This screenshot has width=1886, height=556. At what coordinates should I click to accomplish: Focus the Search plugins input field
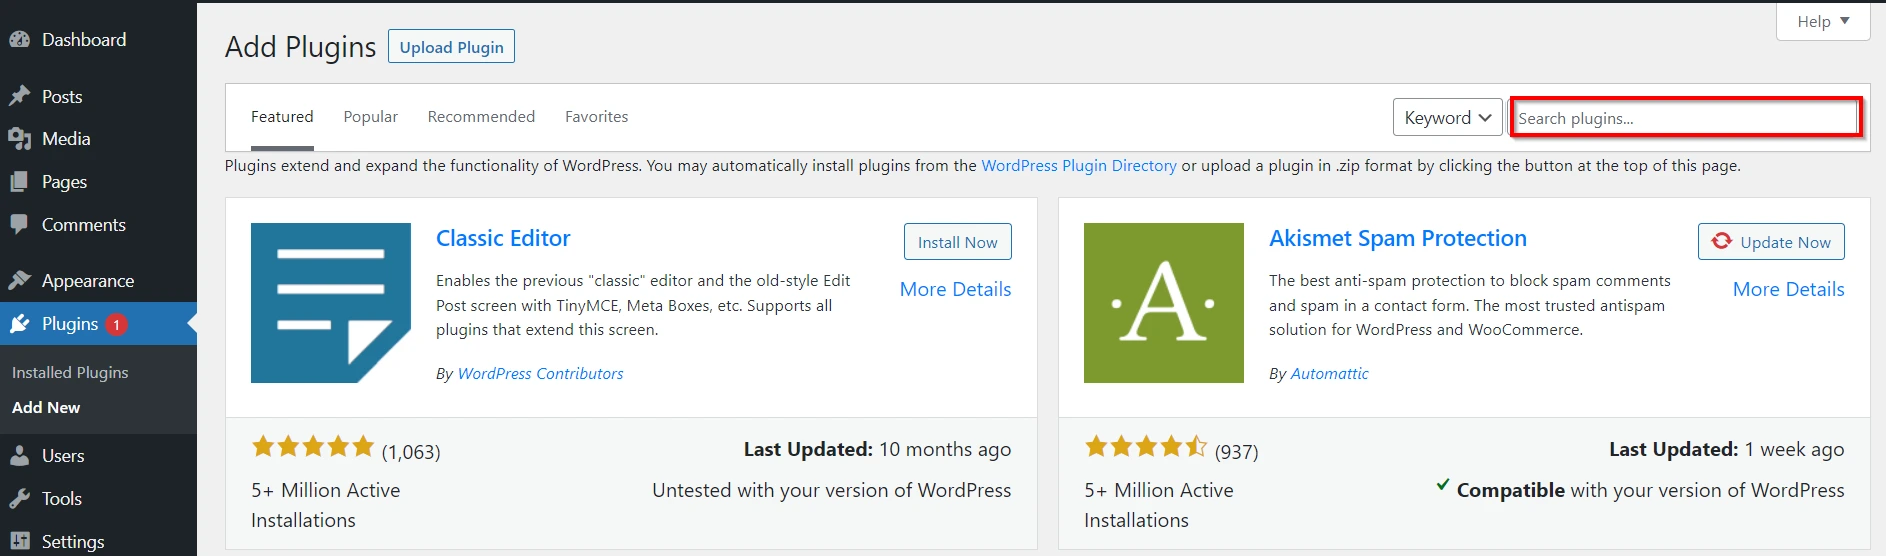coord(1685,118)
